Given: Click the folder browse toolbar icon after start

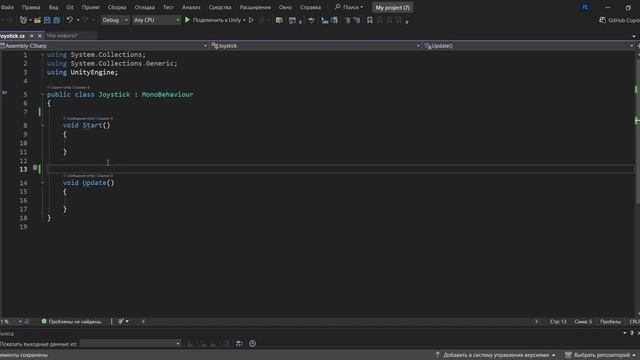Looking at the screenshot, I should 279,20.
